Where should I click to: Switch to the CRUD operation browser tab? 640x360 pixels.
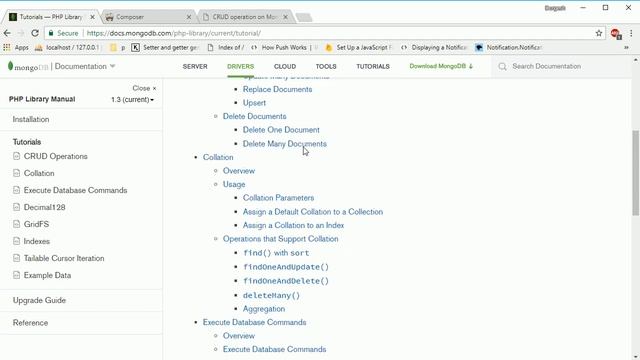245,17
